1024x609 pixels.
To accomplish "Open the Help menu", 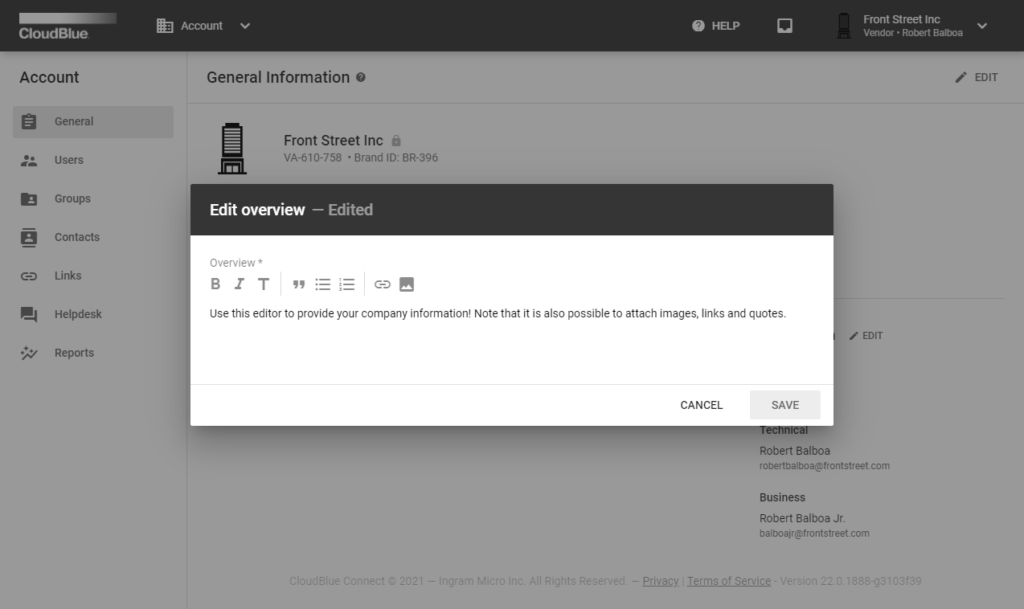I will 716,26.
